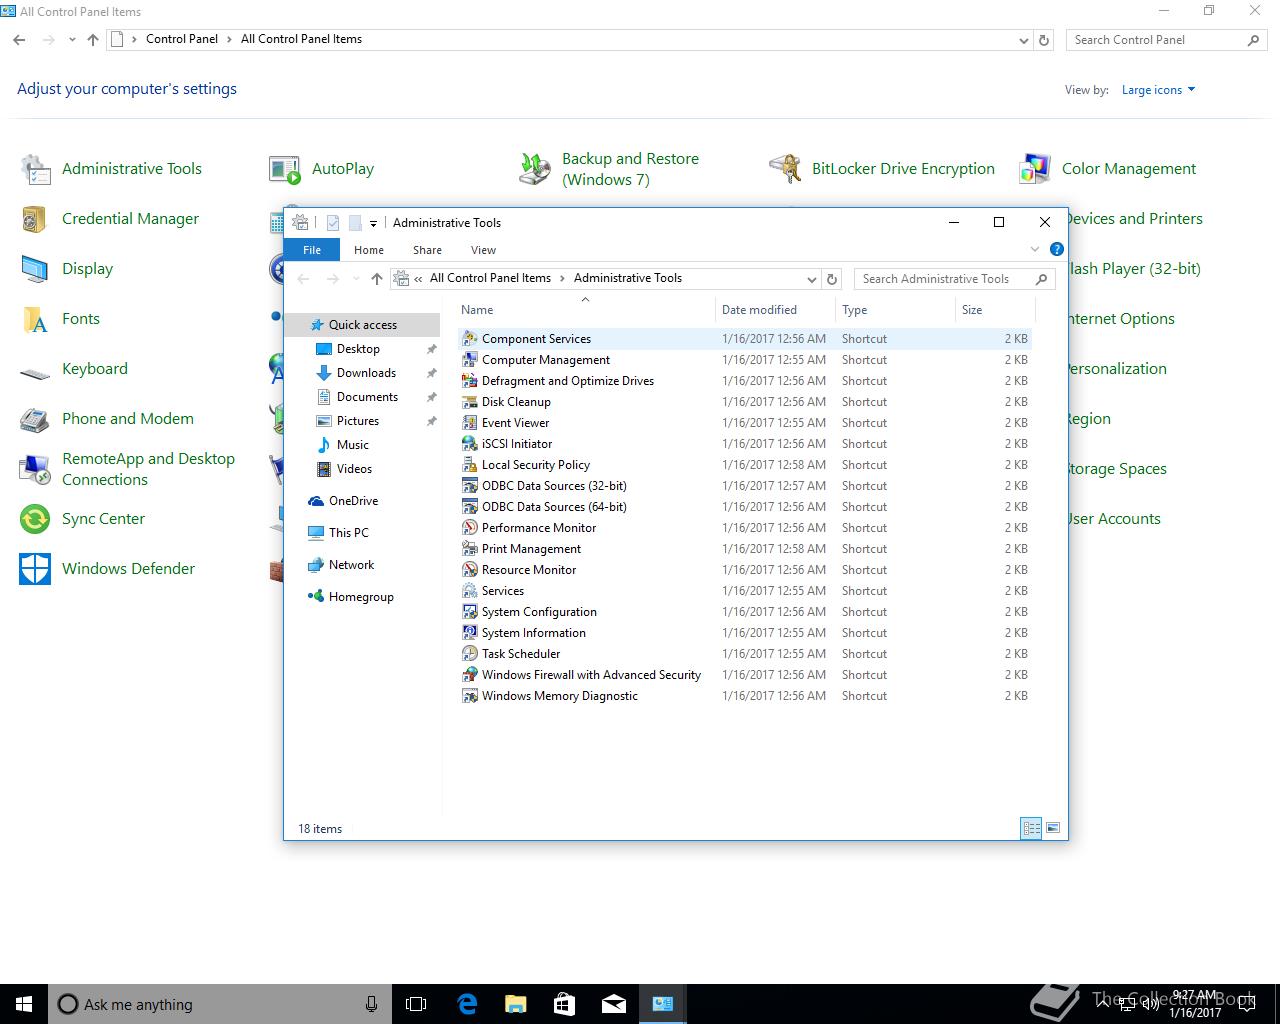Open Task View on the taskbar
The width and height of the screenshot is (1280, 1024).
[416, 1004]
